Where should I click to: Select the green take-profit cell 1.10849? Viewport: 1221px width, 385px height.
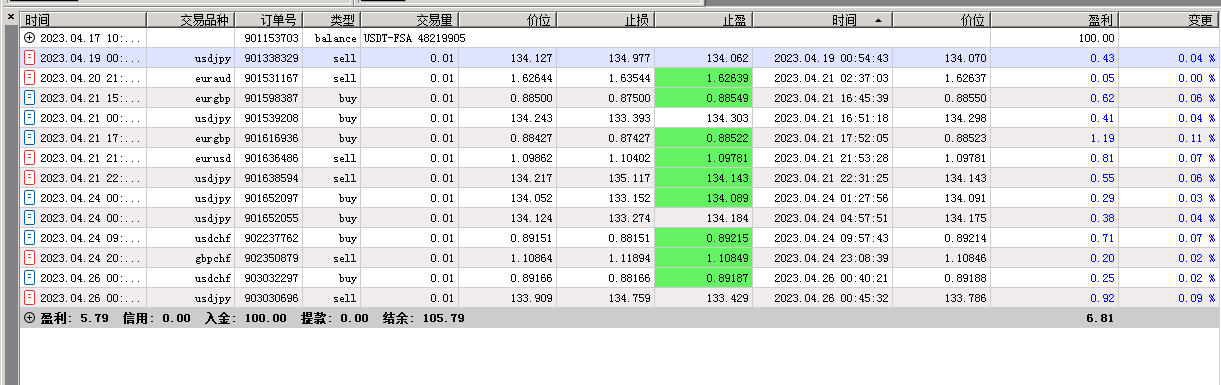pos(703,258)
